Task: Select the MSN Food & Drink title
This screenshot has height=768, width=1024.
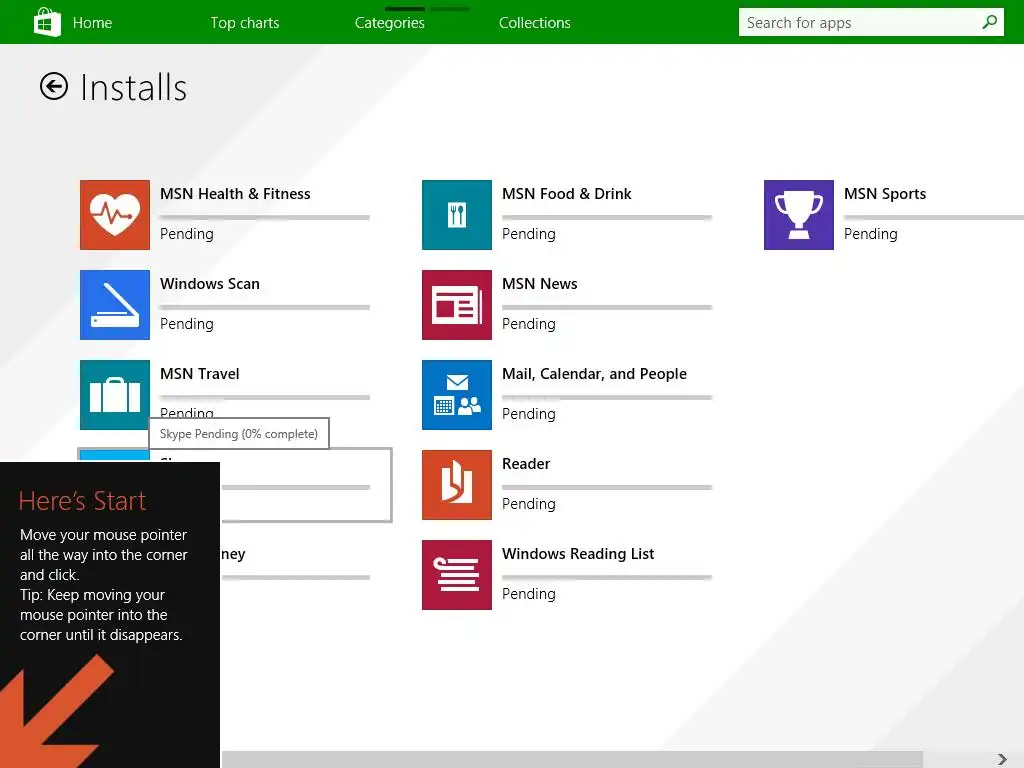Action: (567, 194)
